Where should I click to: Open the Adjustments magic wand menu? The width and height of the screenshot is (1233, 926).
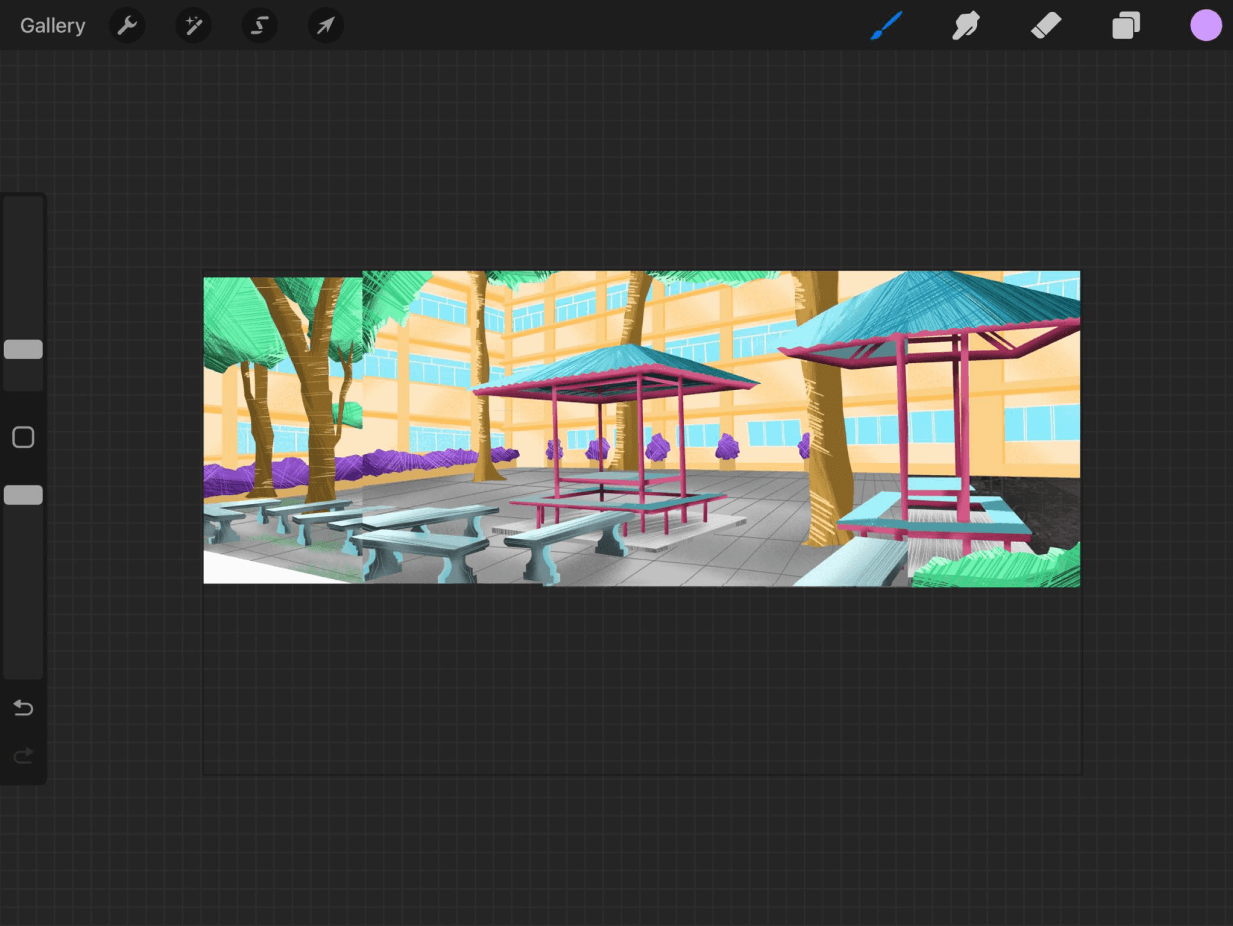pos(193,25)
